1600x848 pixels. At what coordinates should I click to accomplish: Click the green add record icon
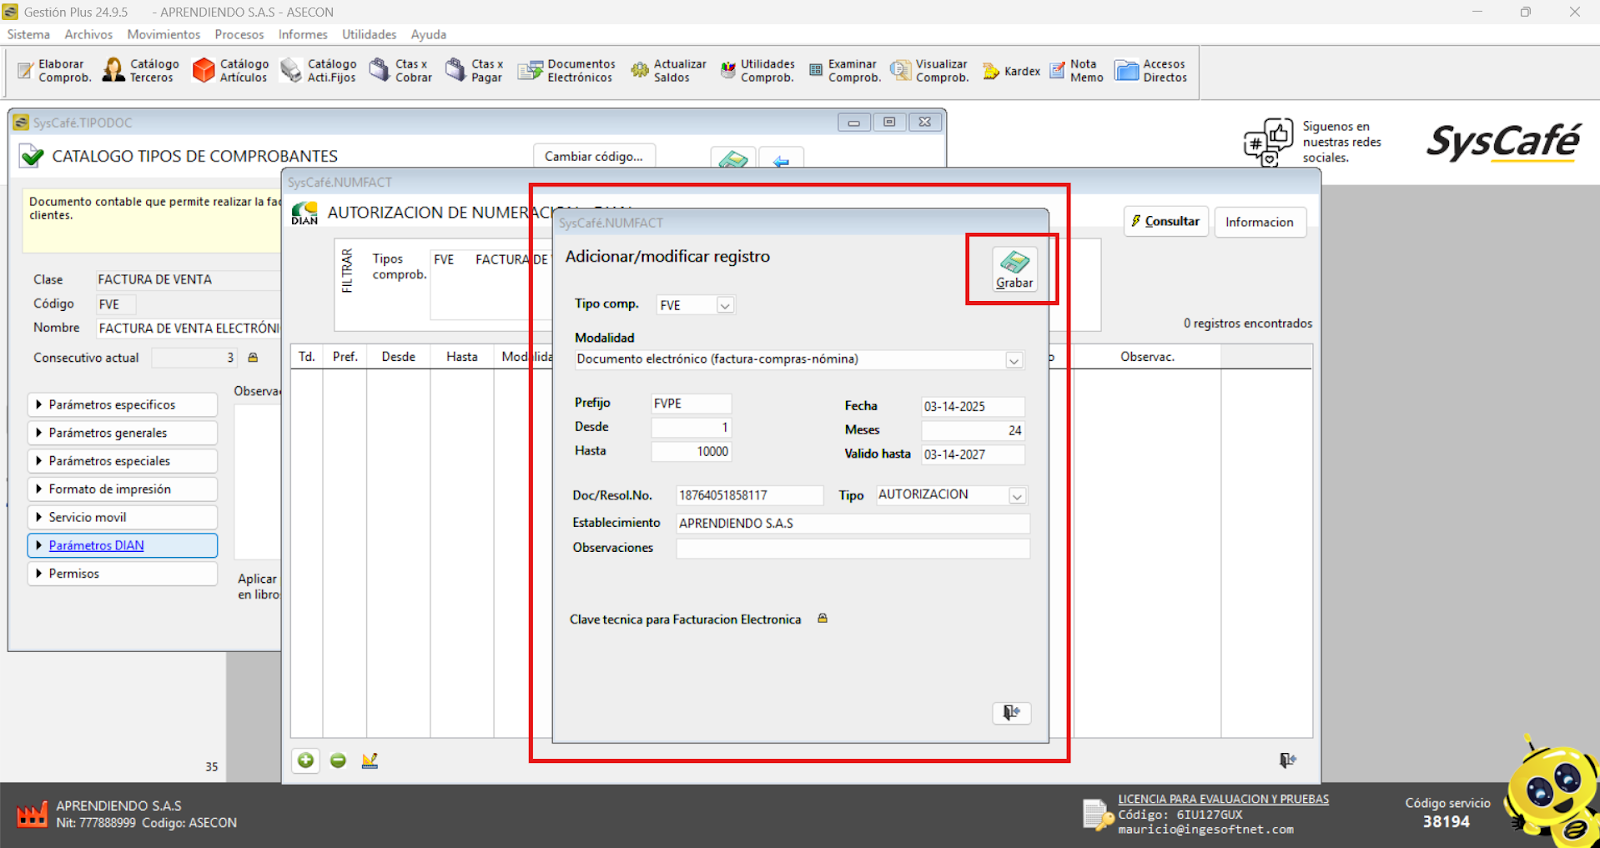[x=306, y=761]
